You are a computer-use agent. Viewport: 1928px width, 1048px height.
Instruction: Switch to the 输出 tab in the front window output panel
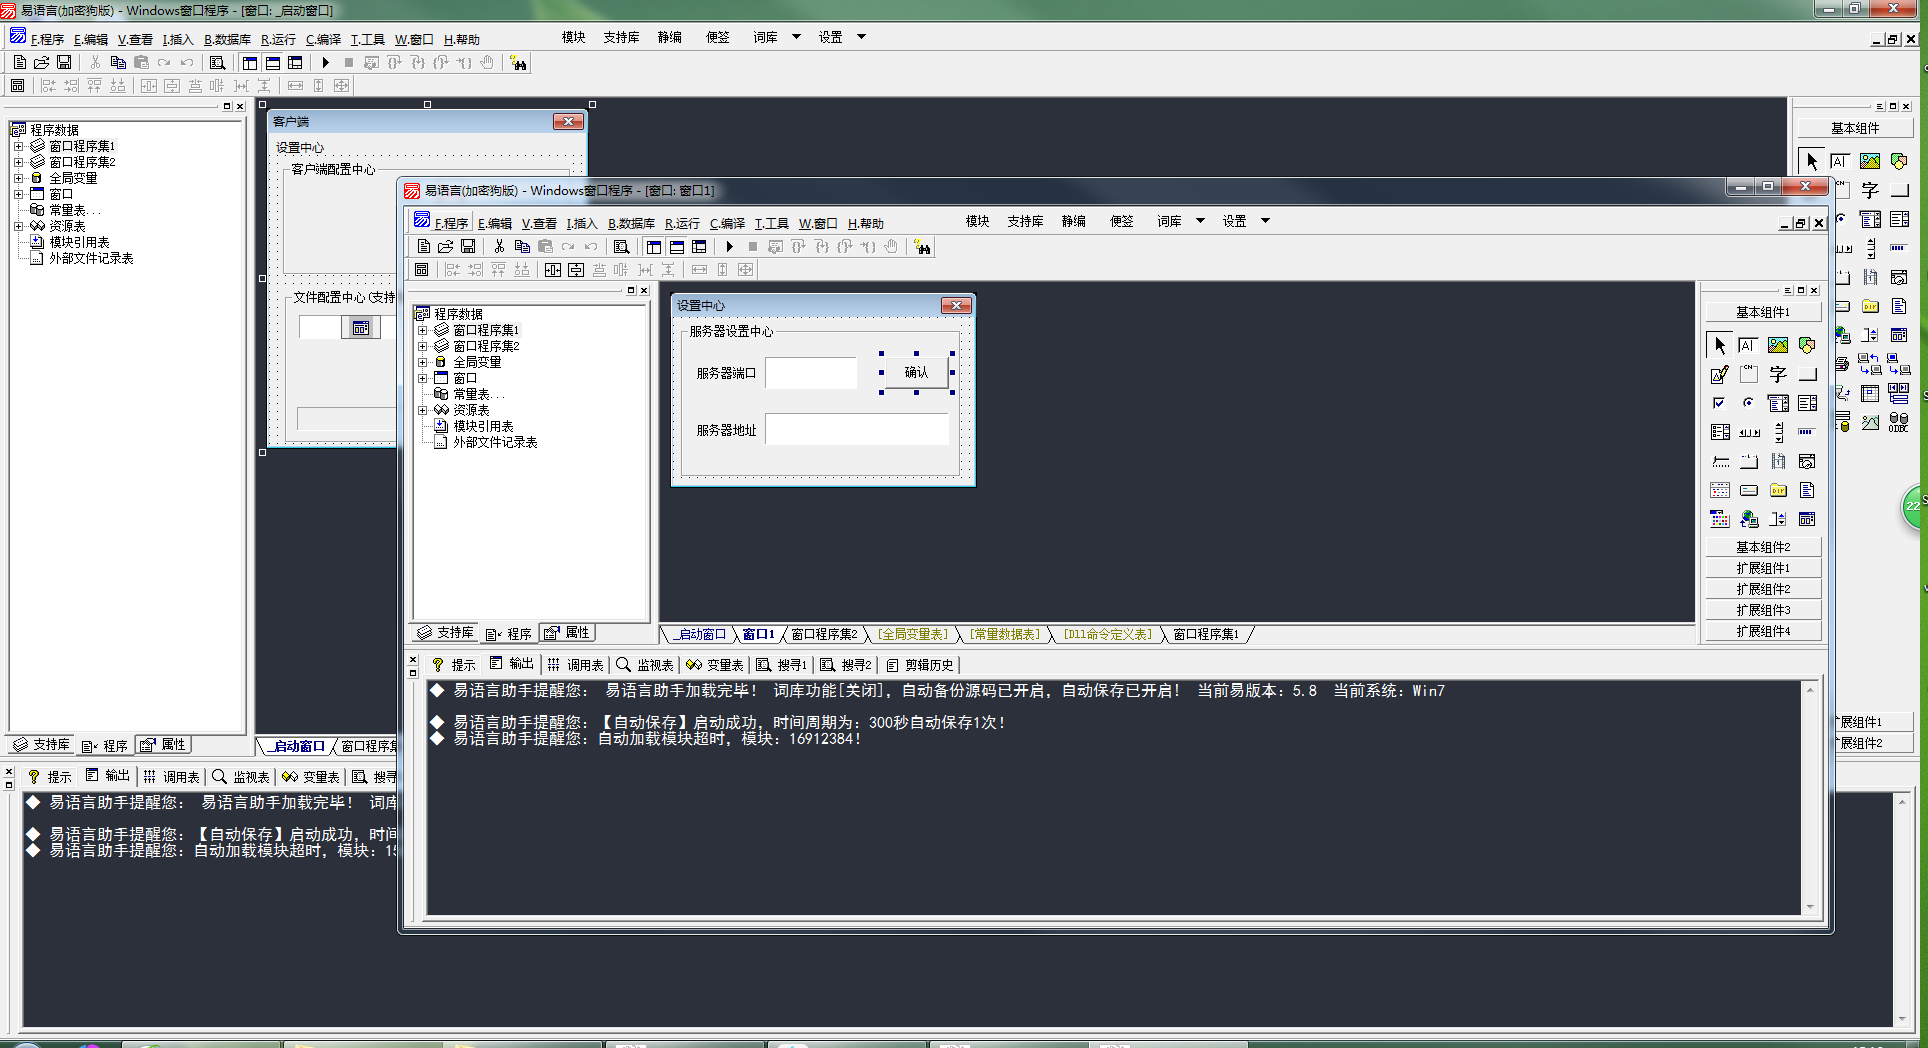click(512, 664)
